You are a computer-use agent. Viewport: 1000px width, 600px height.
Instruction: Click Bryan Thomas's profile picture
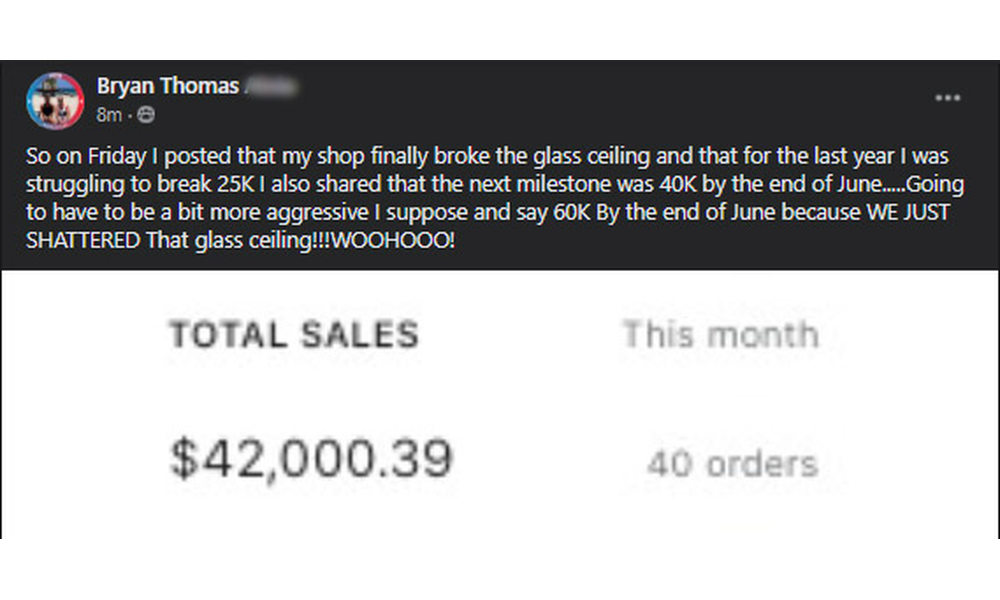(x=56, y=100)
